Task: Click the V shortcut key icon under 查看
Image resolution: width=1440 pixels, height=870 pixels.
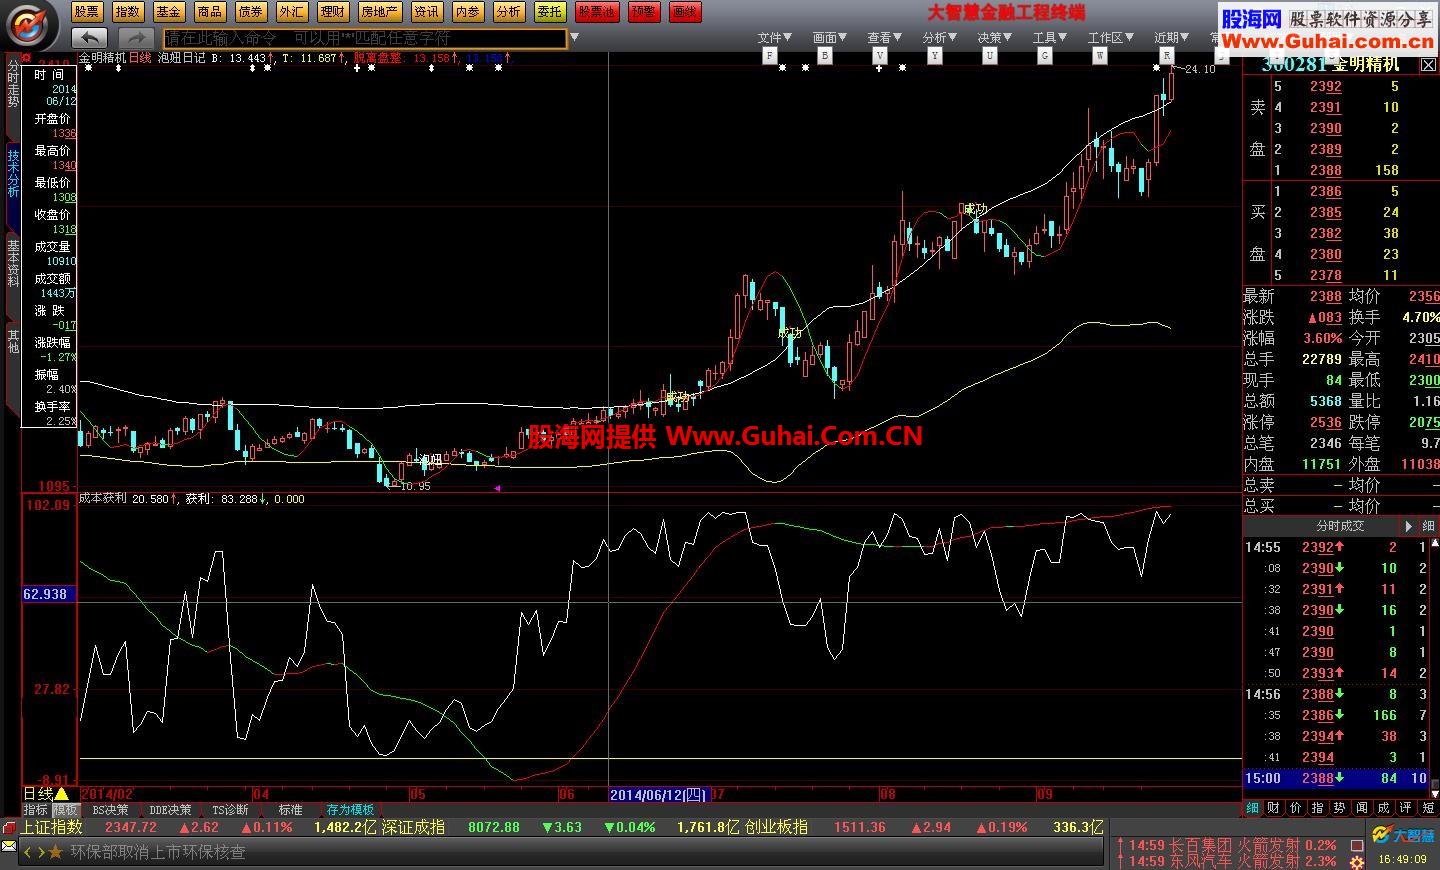Action: coord(880,56)
